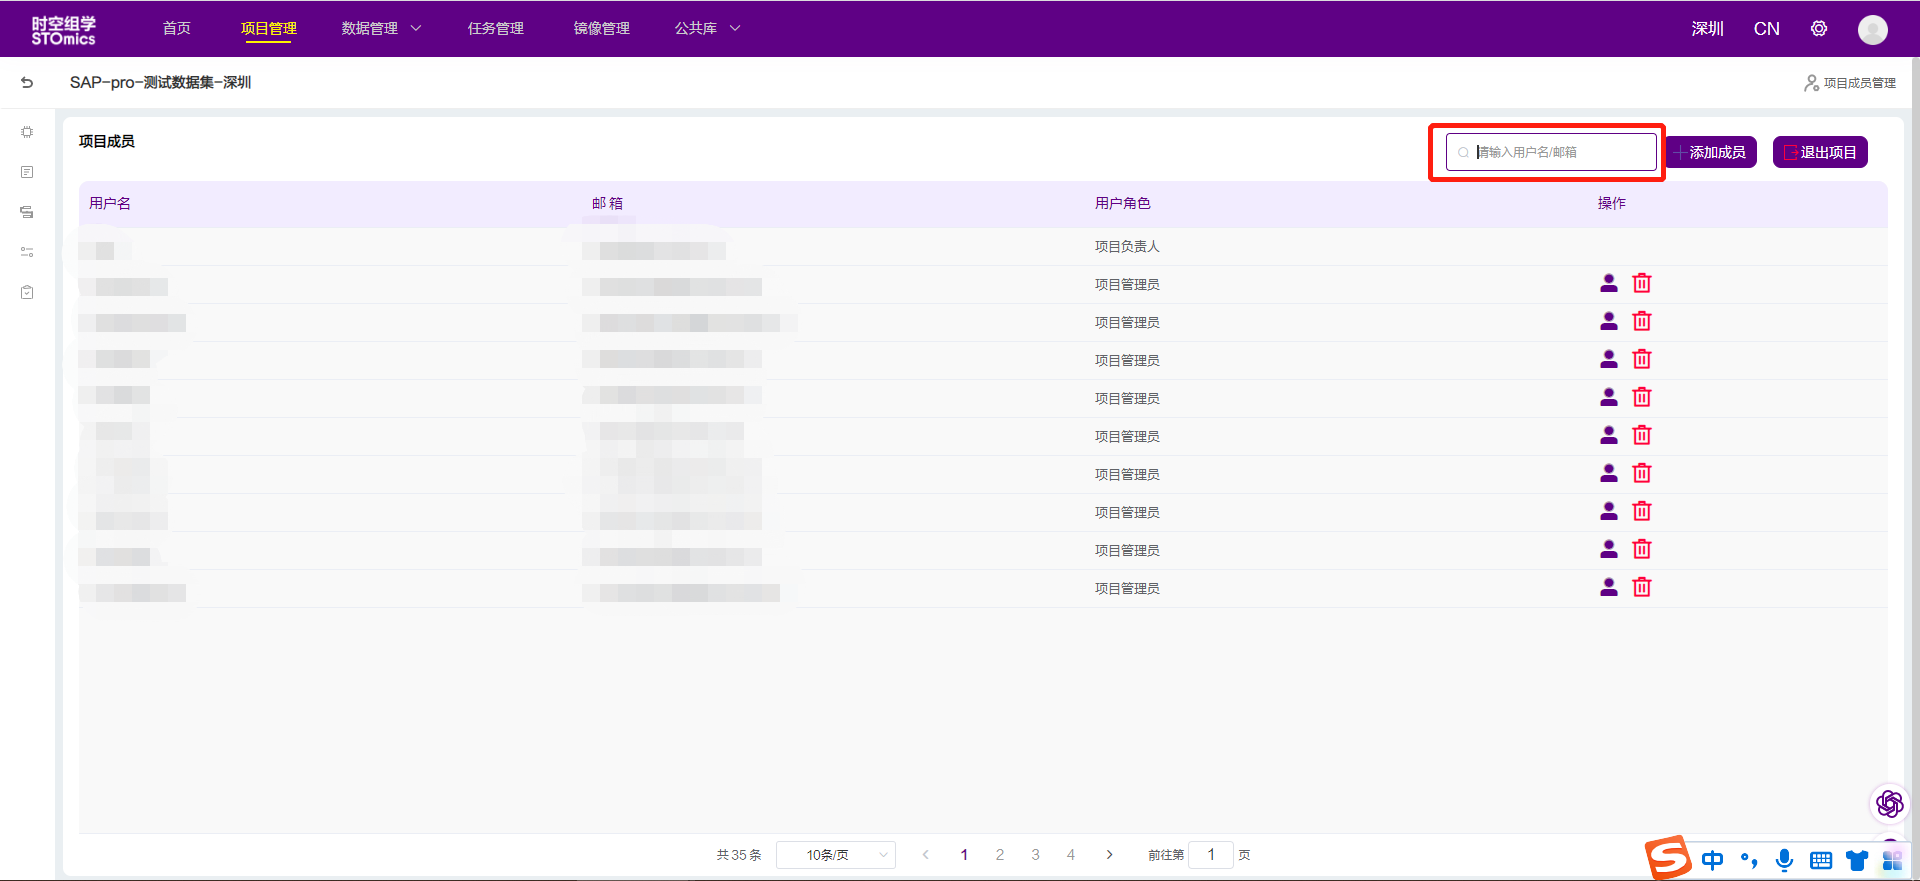Click the change role person icon in the last row

click(1608, 588)
